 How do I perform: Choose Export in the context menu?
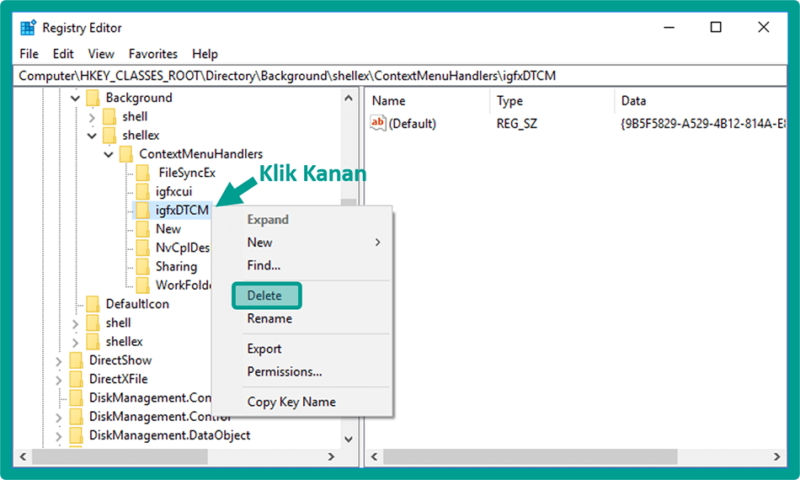pos(264,349)
